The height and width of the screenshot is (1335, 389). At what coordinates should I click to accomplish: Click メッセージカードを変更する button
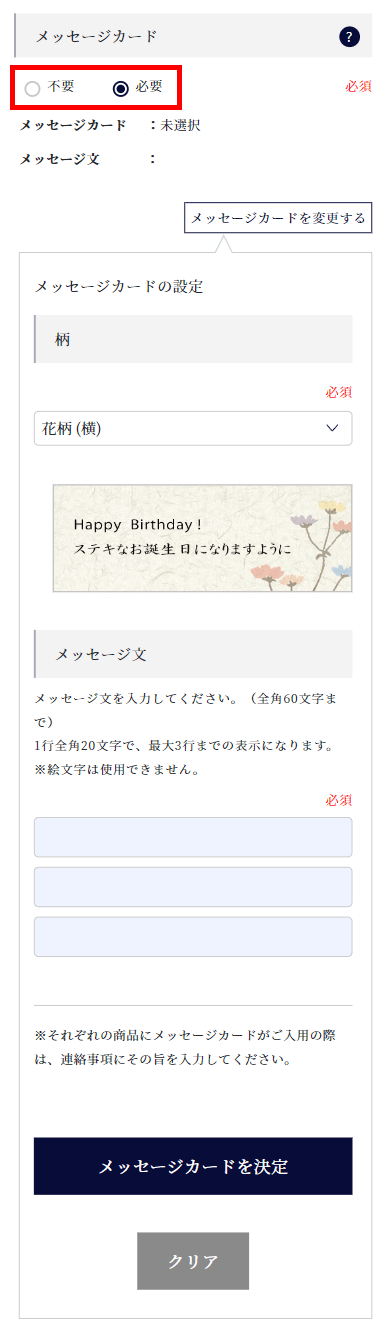[278, 217]
